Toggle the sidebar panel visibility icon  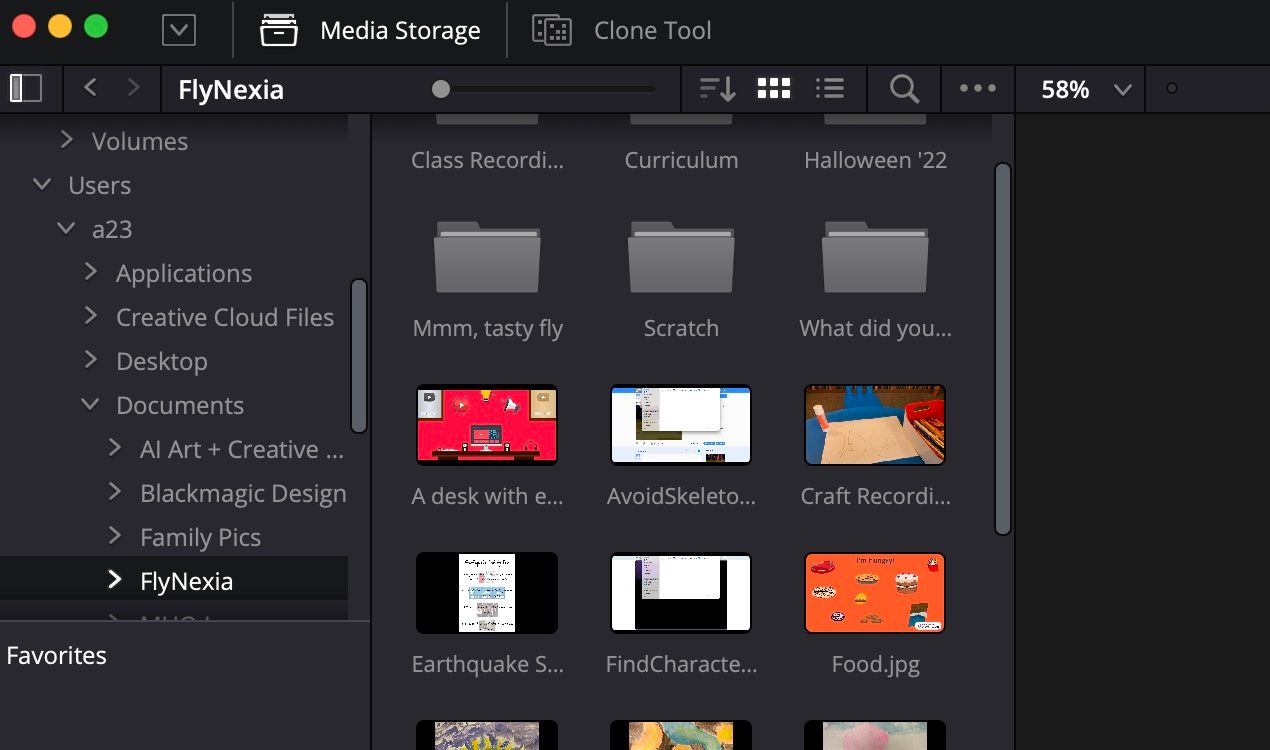26,89
